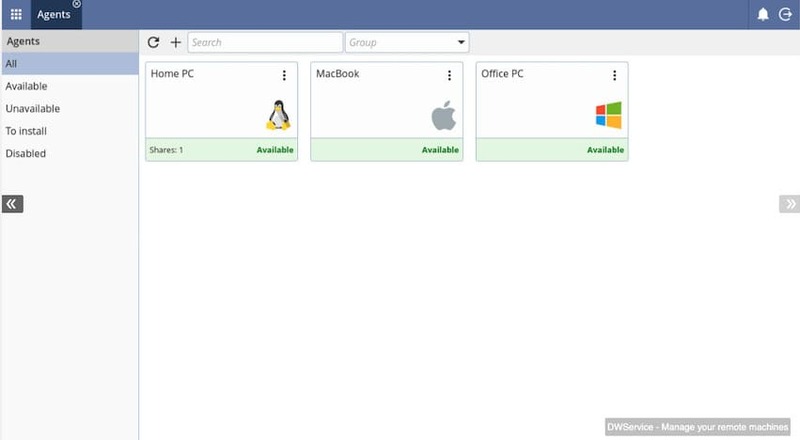The image size is (800, 440).
Task: Show Disabled agents
Action: pos(69,154)
